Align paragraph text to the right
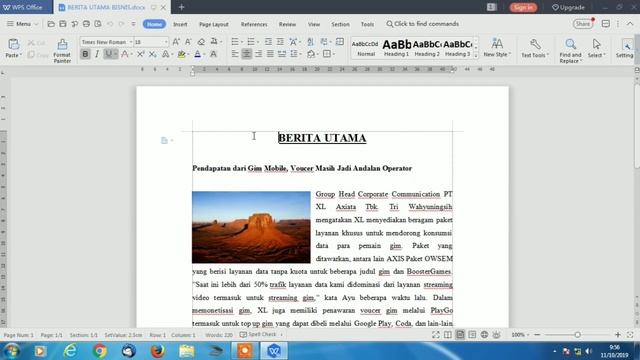This screenshot has height=360, width=640. [x=258, y=54]
